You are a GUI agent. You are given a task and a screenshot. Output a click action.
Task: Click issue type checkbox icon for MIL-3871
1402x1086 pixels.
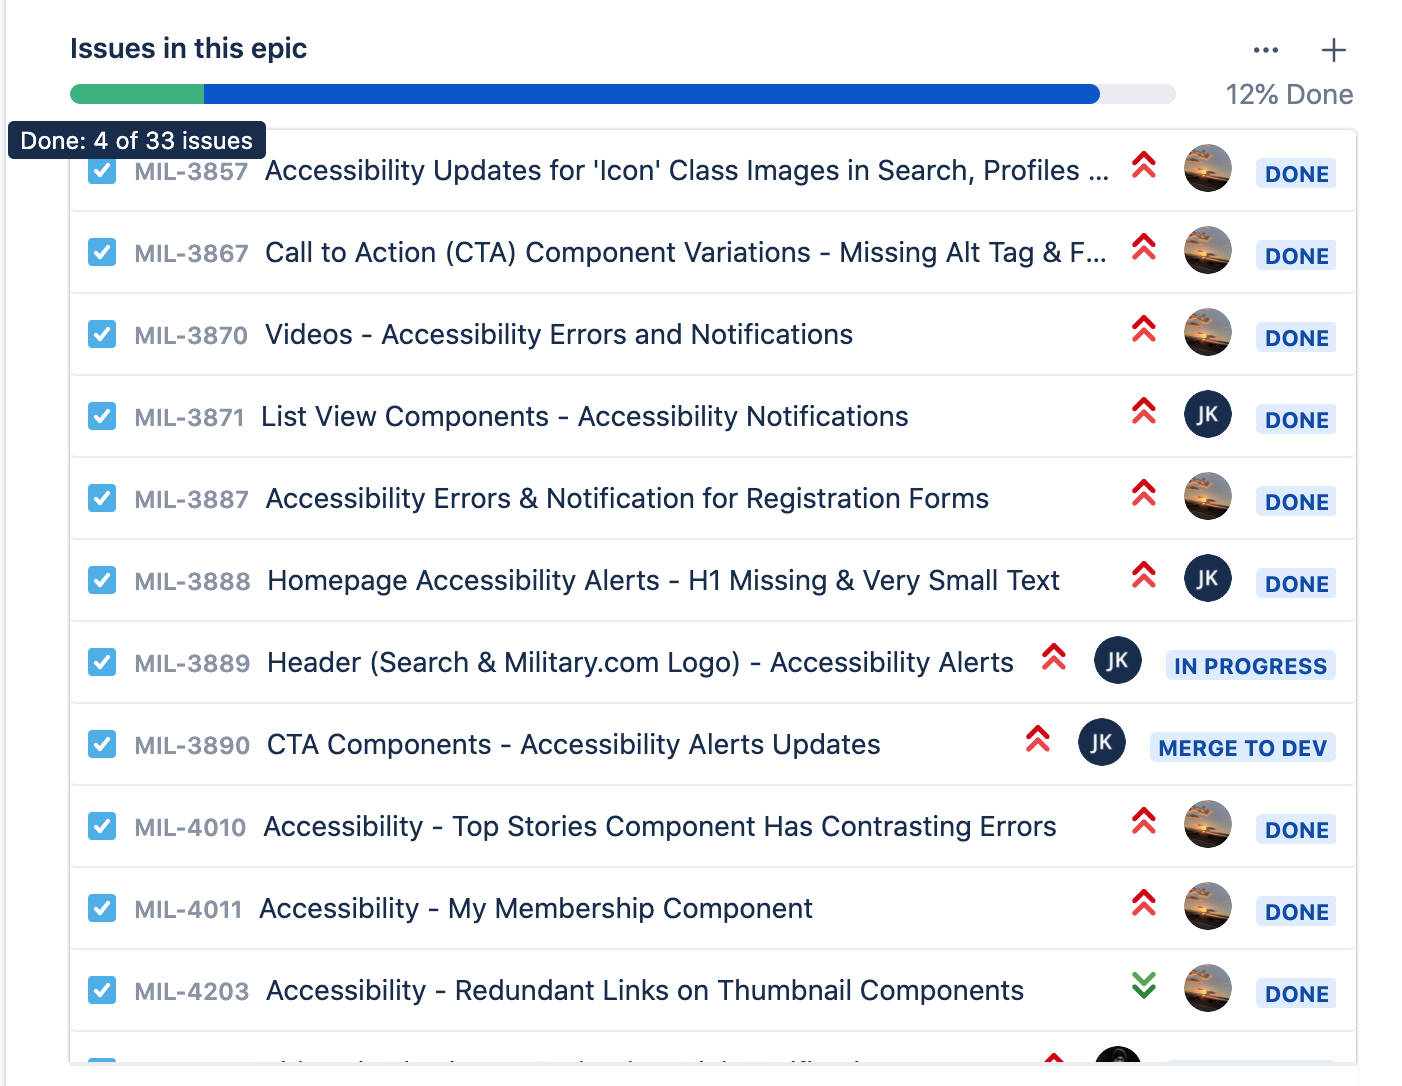[x=102, y=416]
